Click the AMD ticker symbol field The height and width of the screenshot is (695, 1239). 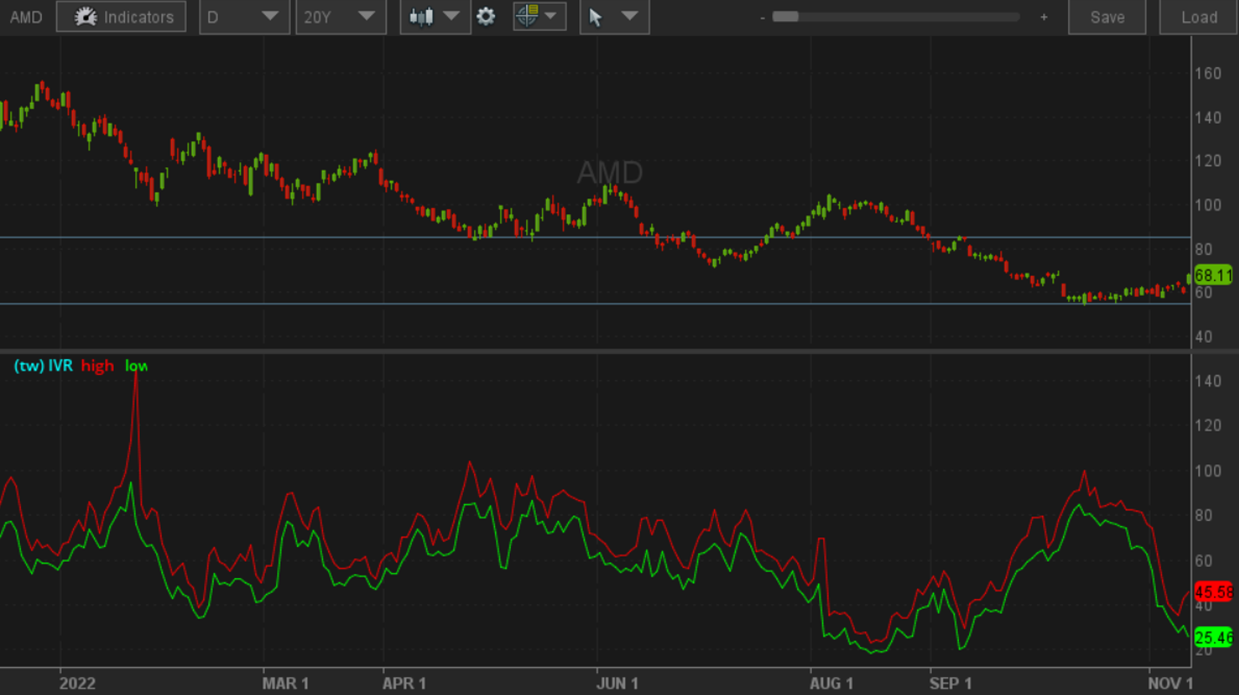tap(26, 17)
